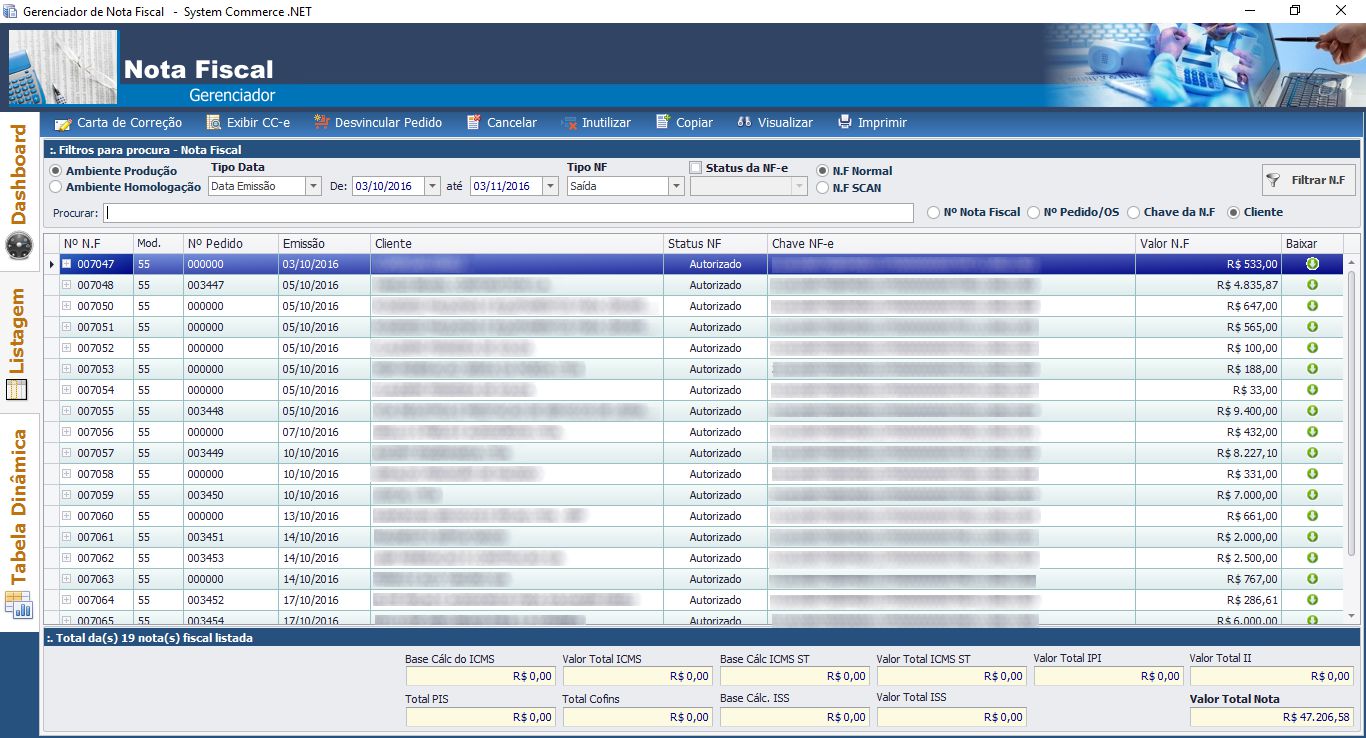
Task: Enable the Status da NF-e checkbox
Action: [x=697, y=167]
